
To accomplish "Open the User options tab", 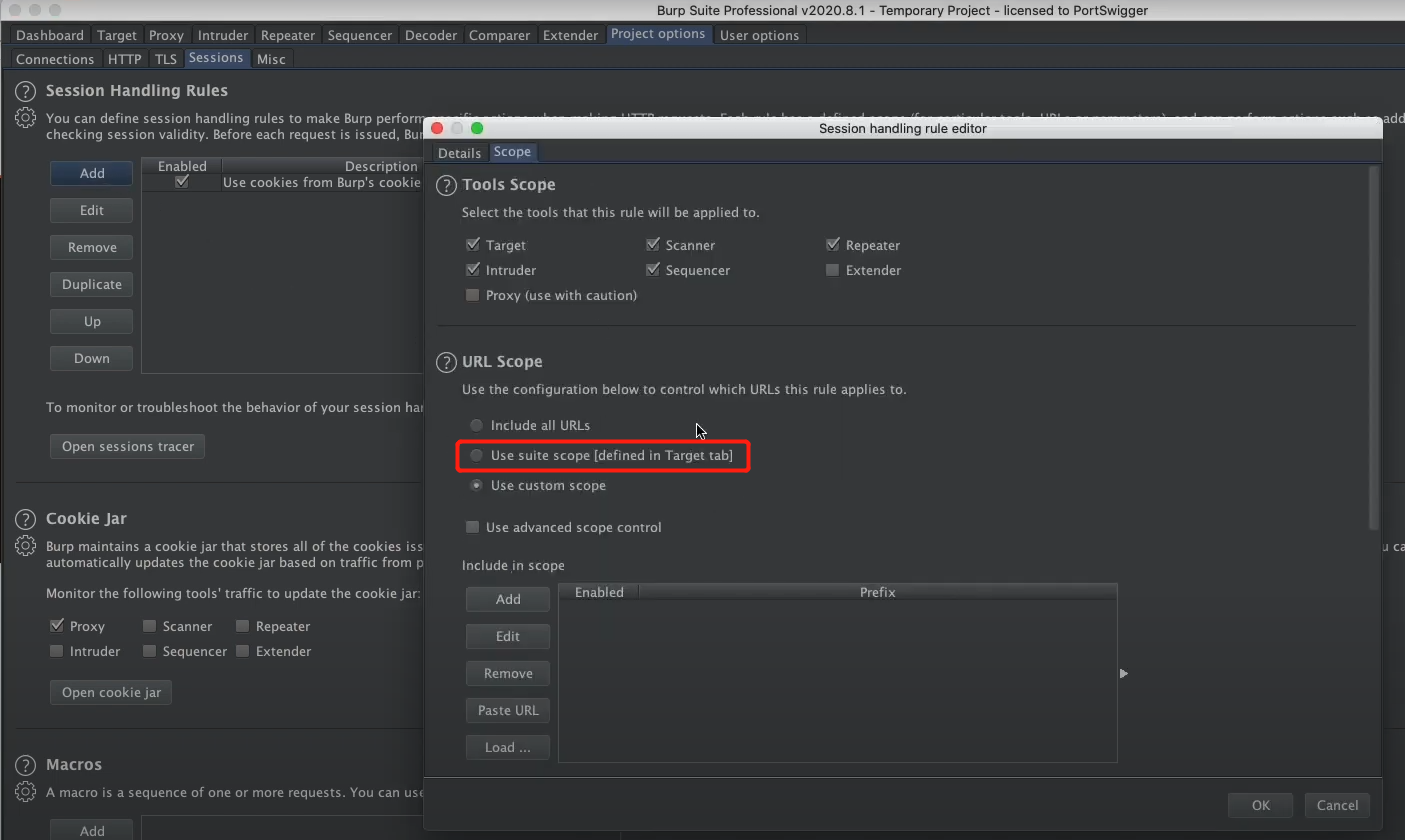I will 760,35.
